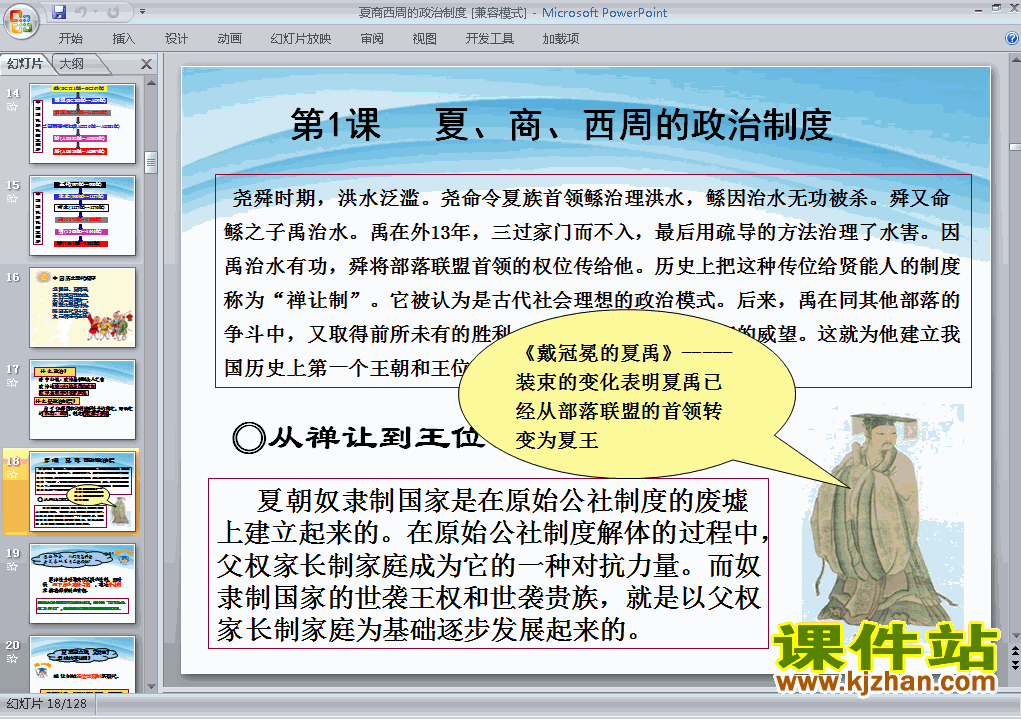Close the slide thumbnail pane

147,64
